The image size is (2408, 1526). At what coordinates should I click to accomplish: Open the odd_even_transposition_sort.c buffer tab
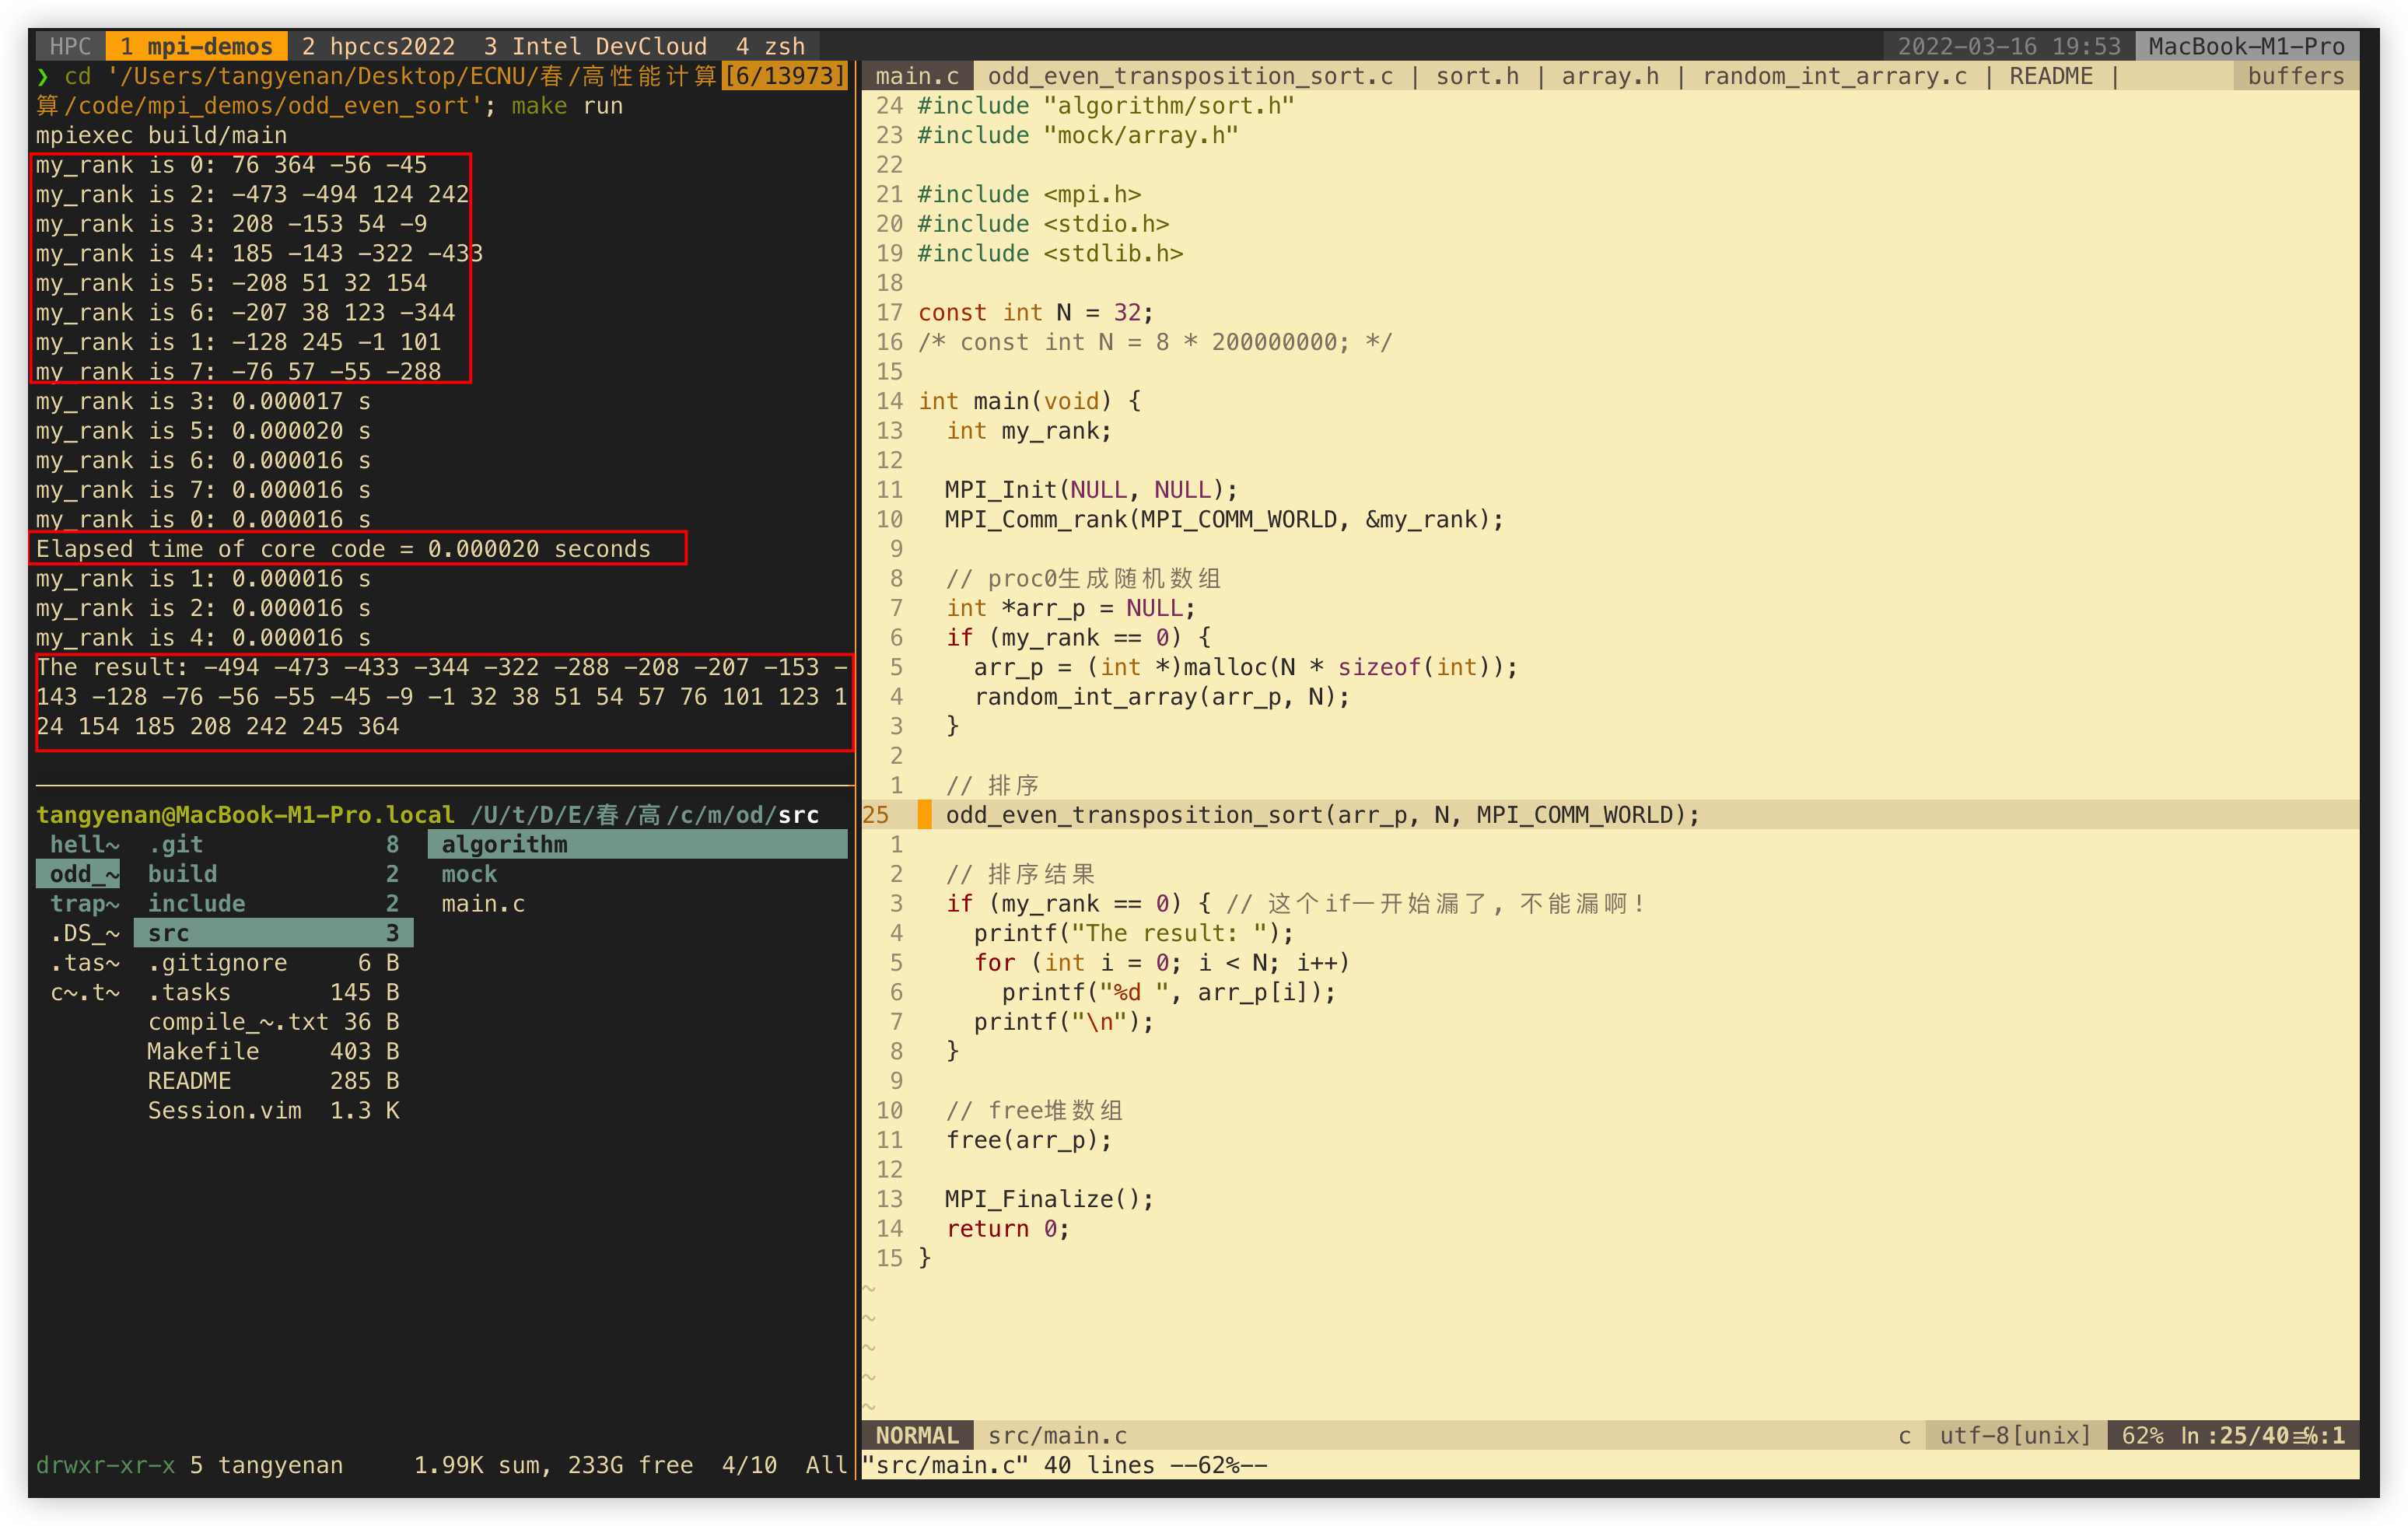point(1189,76)
